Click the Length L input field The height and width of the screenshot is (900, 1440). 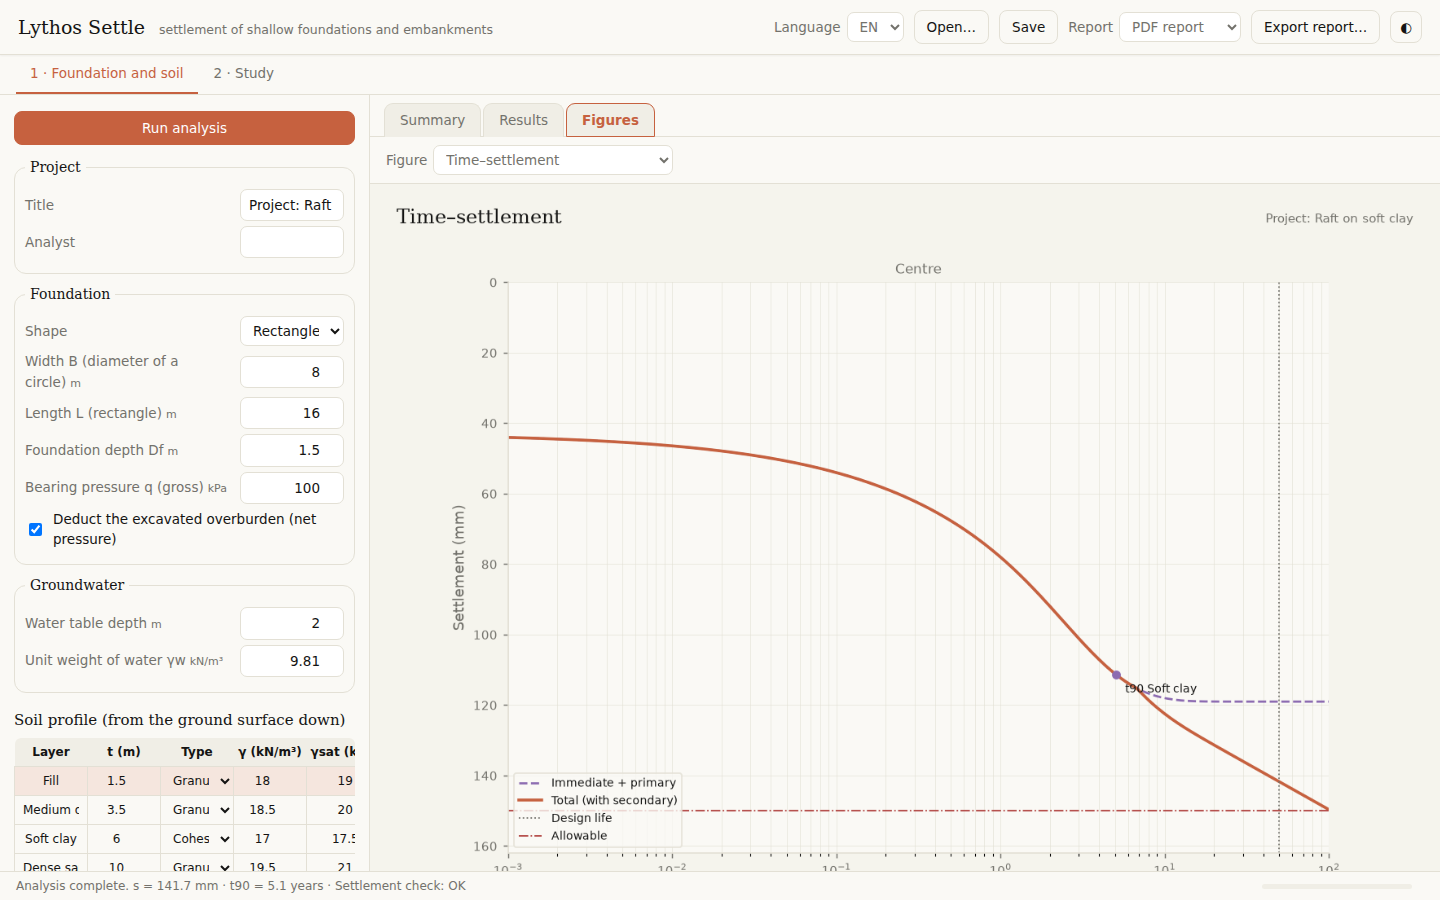tap(292, 413)
